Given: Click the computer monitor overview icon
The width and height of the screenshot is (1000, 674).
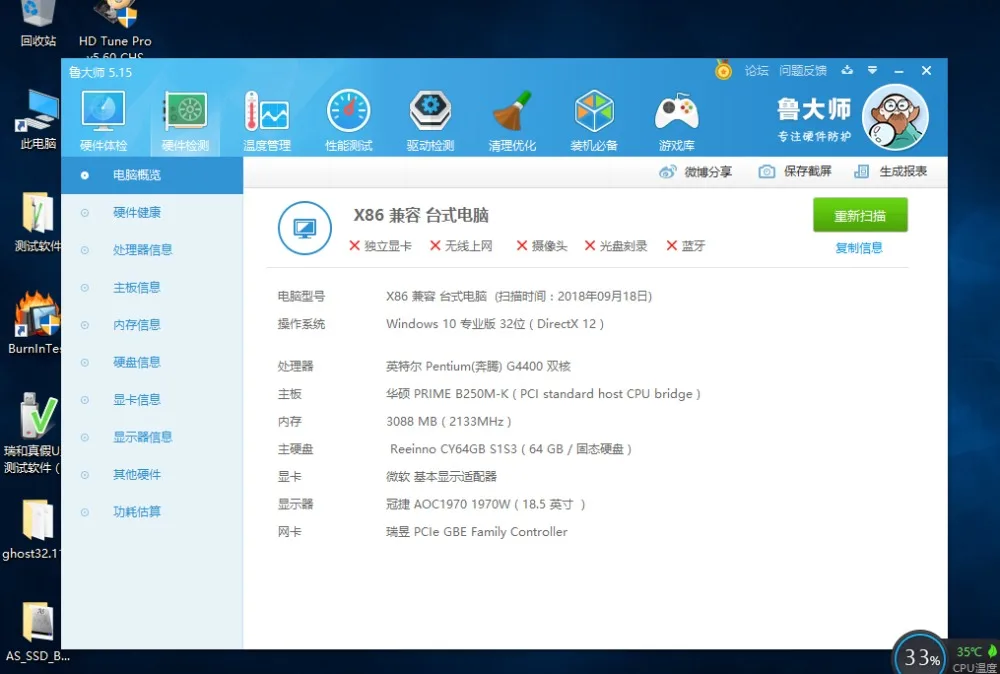Looking at the screenshot, I should coord(305,228).
